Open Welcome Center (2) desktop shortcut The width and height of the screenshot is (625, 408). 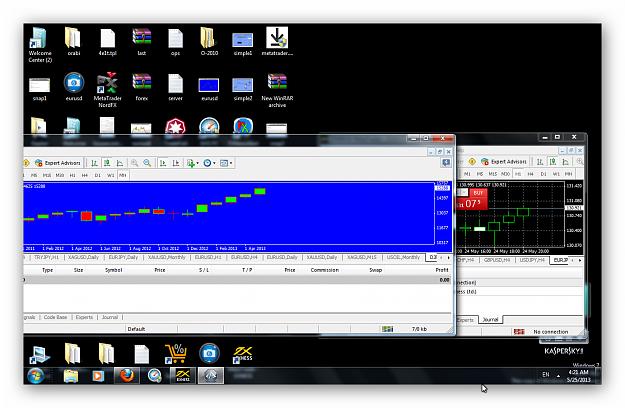tap(40, 45)
